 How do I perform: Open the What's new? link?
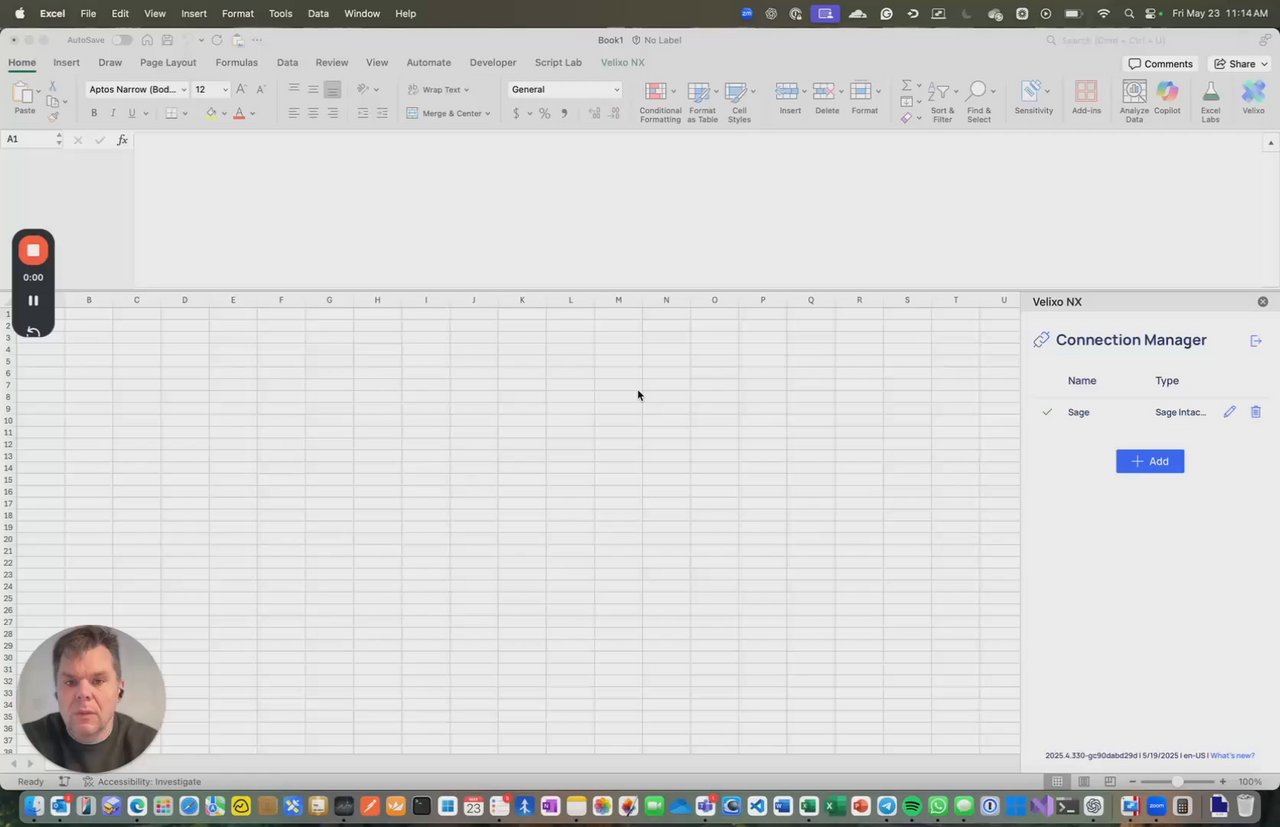1232,756
